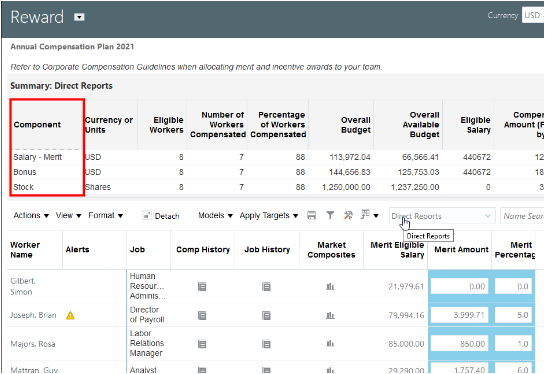Viewport: 545px width, 374px height.
Task: Open the Currency USD selector
Action: [533, 15]
